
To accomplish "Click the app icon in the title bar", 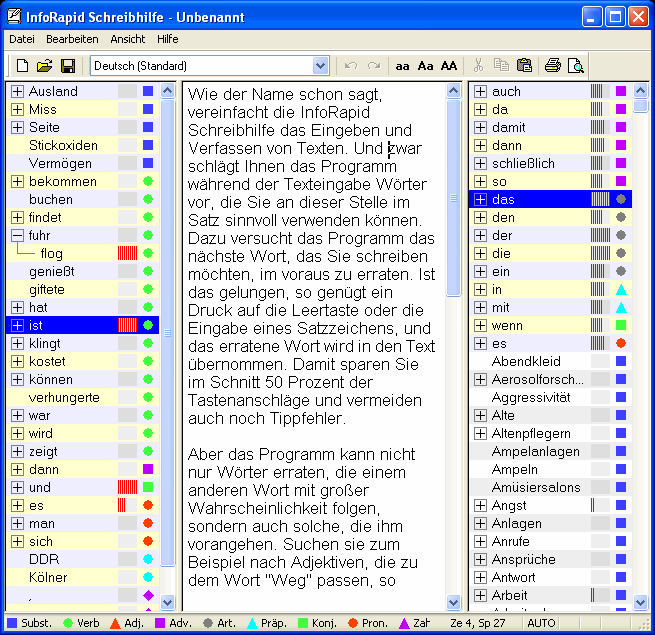I will click(13, 17).
